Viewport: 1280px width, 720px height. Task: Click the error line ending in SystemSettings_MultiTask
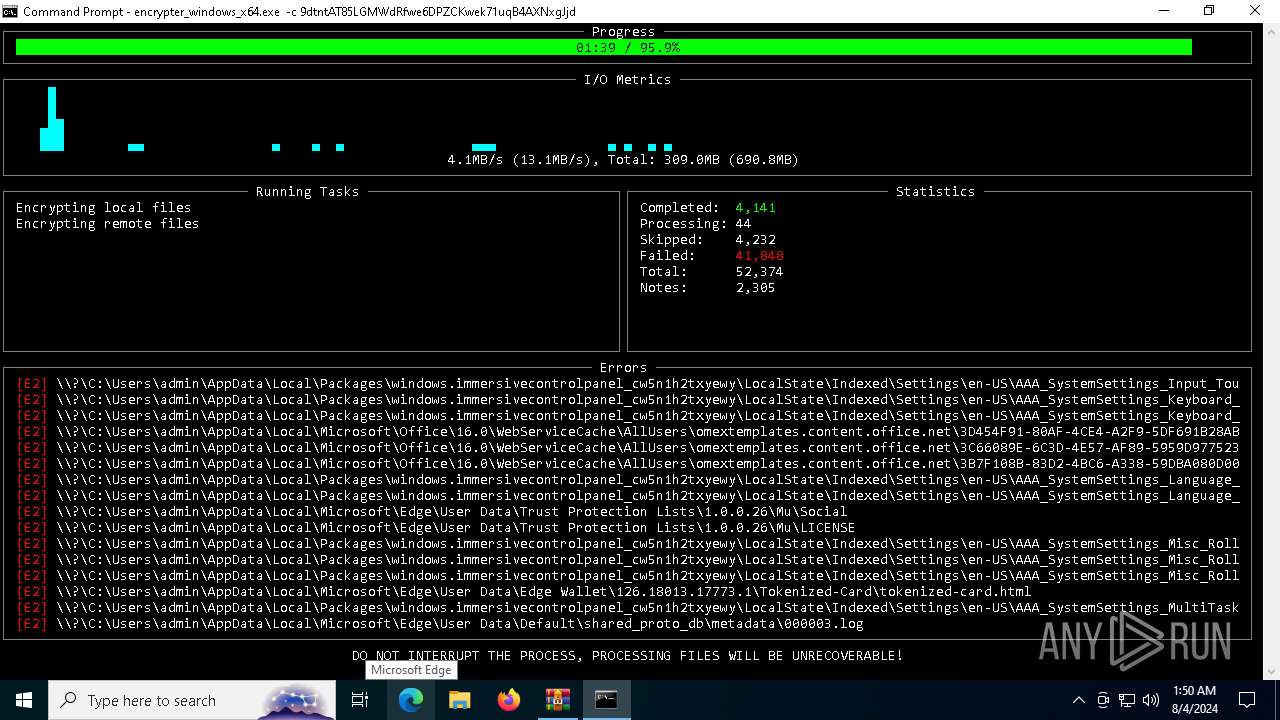tap(628, 608)
